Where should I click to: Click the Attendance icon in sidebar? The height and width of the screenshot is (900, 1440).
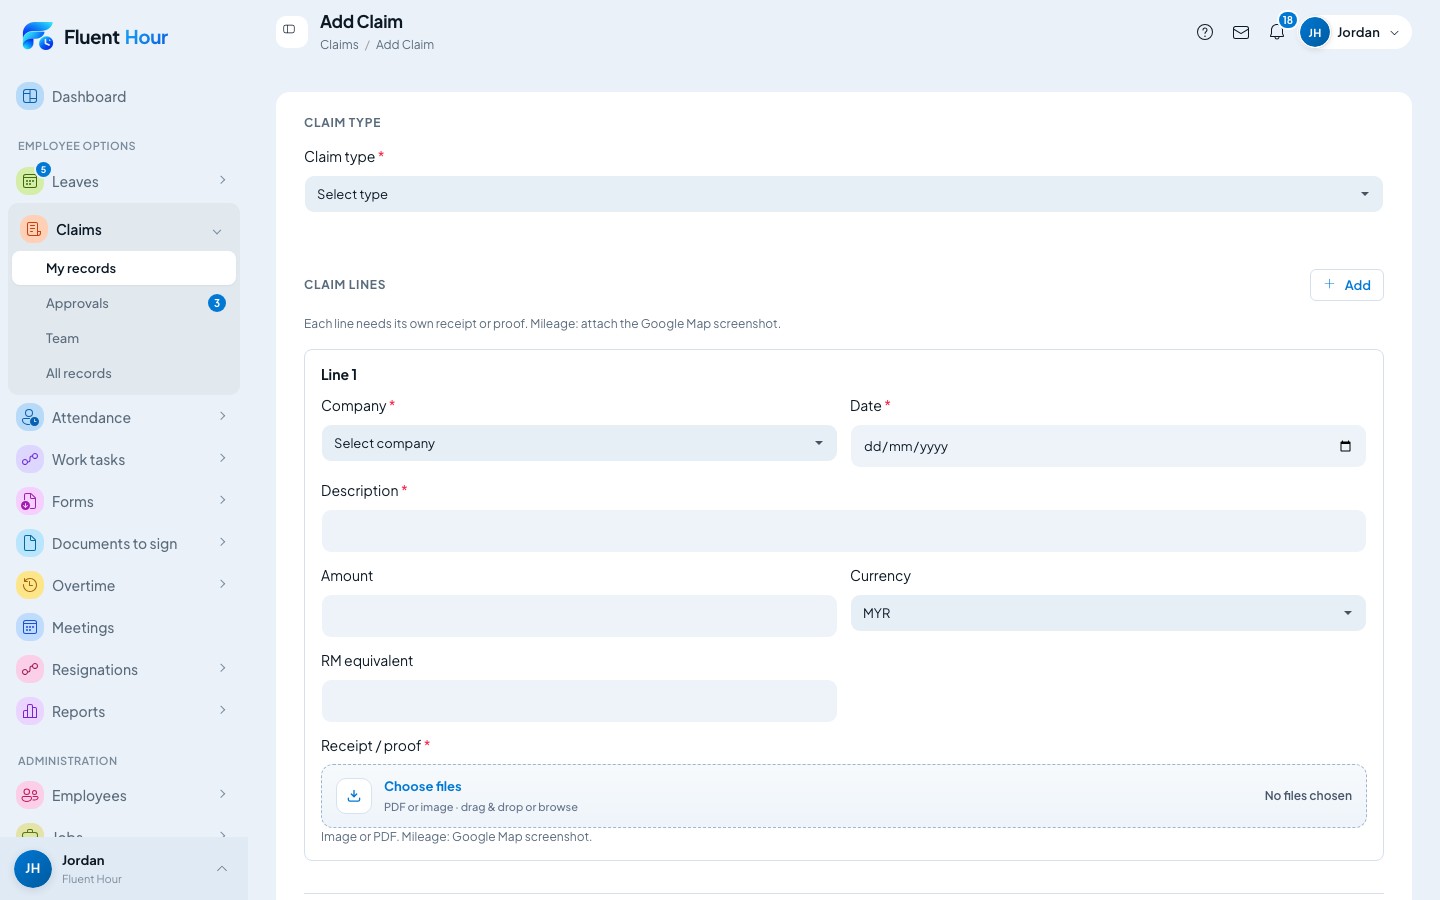point(30,417)
